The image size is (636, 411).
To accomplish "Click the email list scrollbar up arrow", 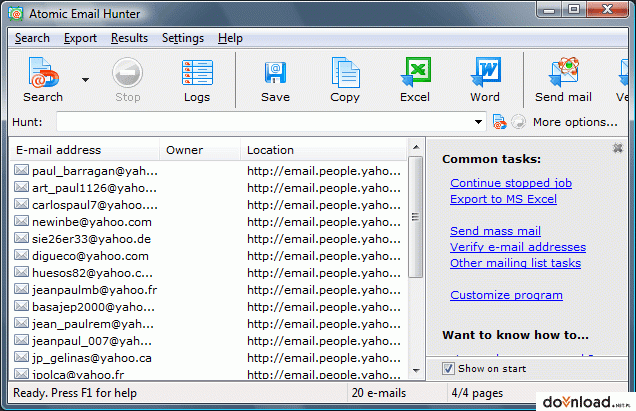I will pos(416,147).
